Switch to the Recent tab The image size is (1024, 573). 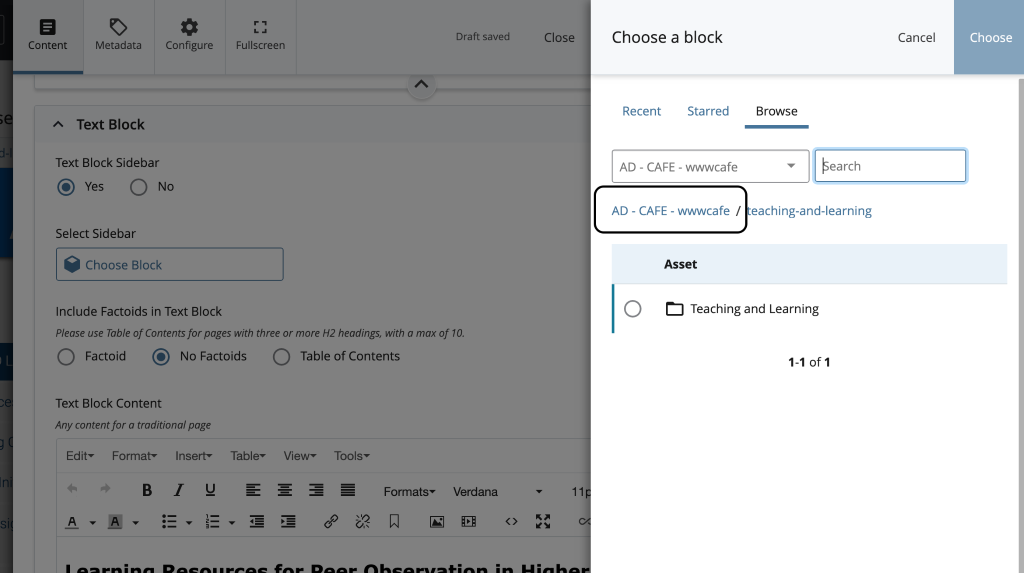pos(641,111)
